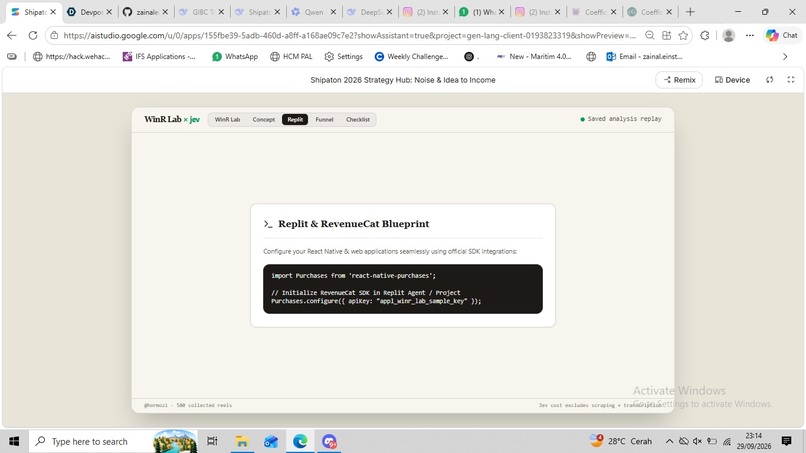This screenshot has width=806, height=453.
Task: Open the clock showing 23:14
Action: click(754, 441)
